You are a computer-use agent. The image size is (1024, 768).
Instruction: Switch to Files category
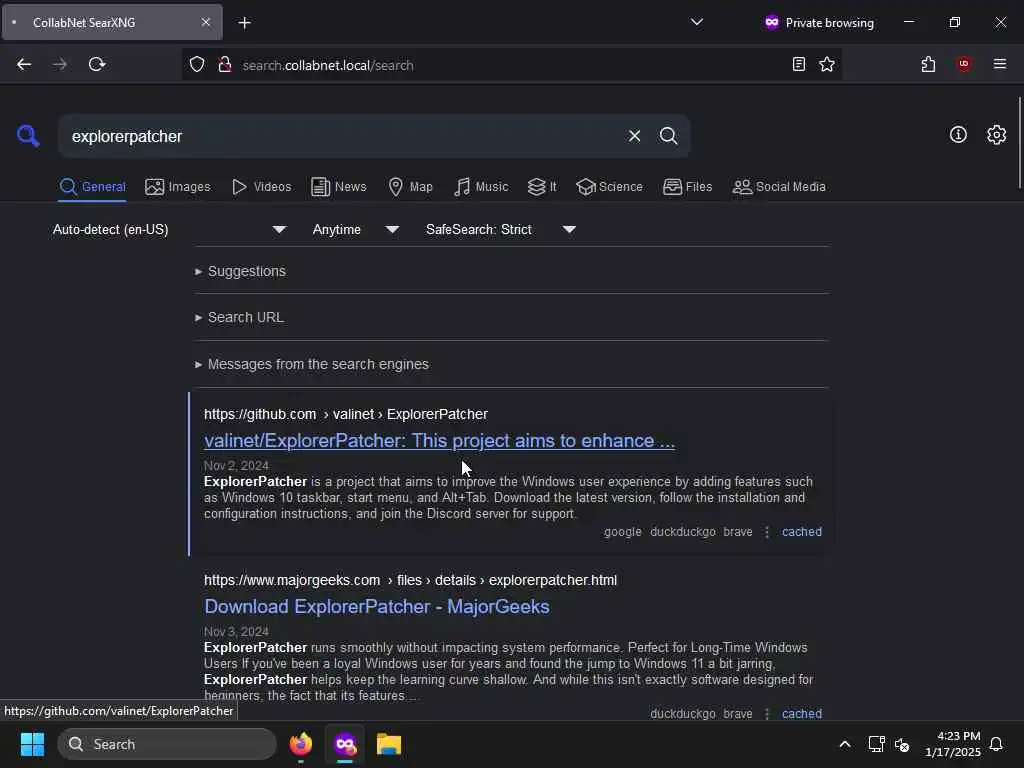pos(687,187)
